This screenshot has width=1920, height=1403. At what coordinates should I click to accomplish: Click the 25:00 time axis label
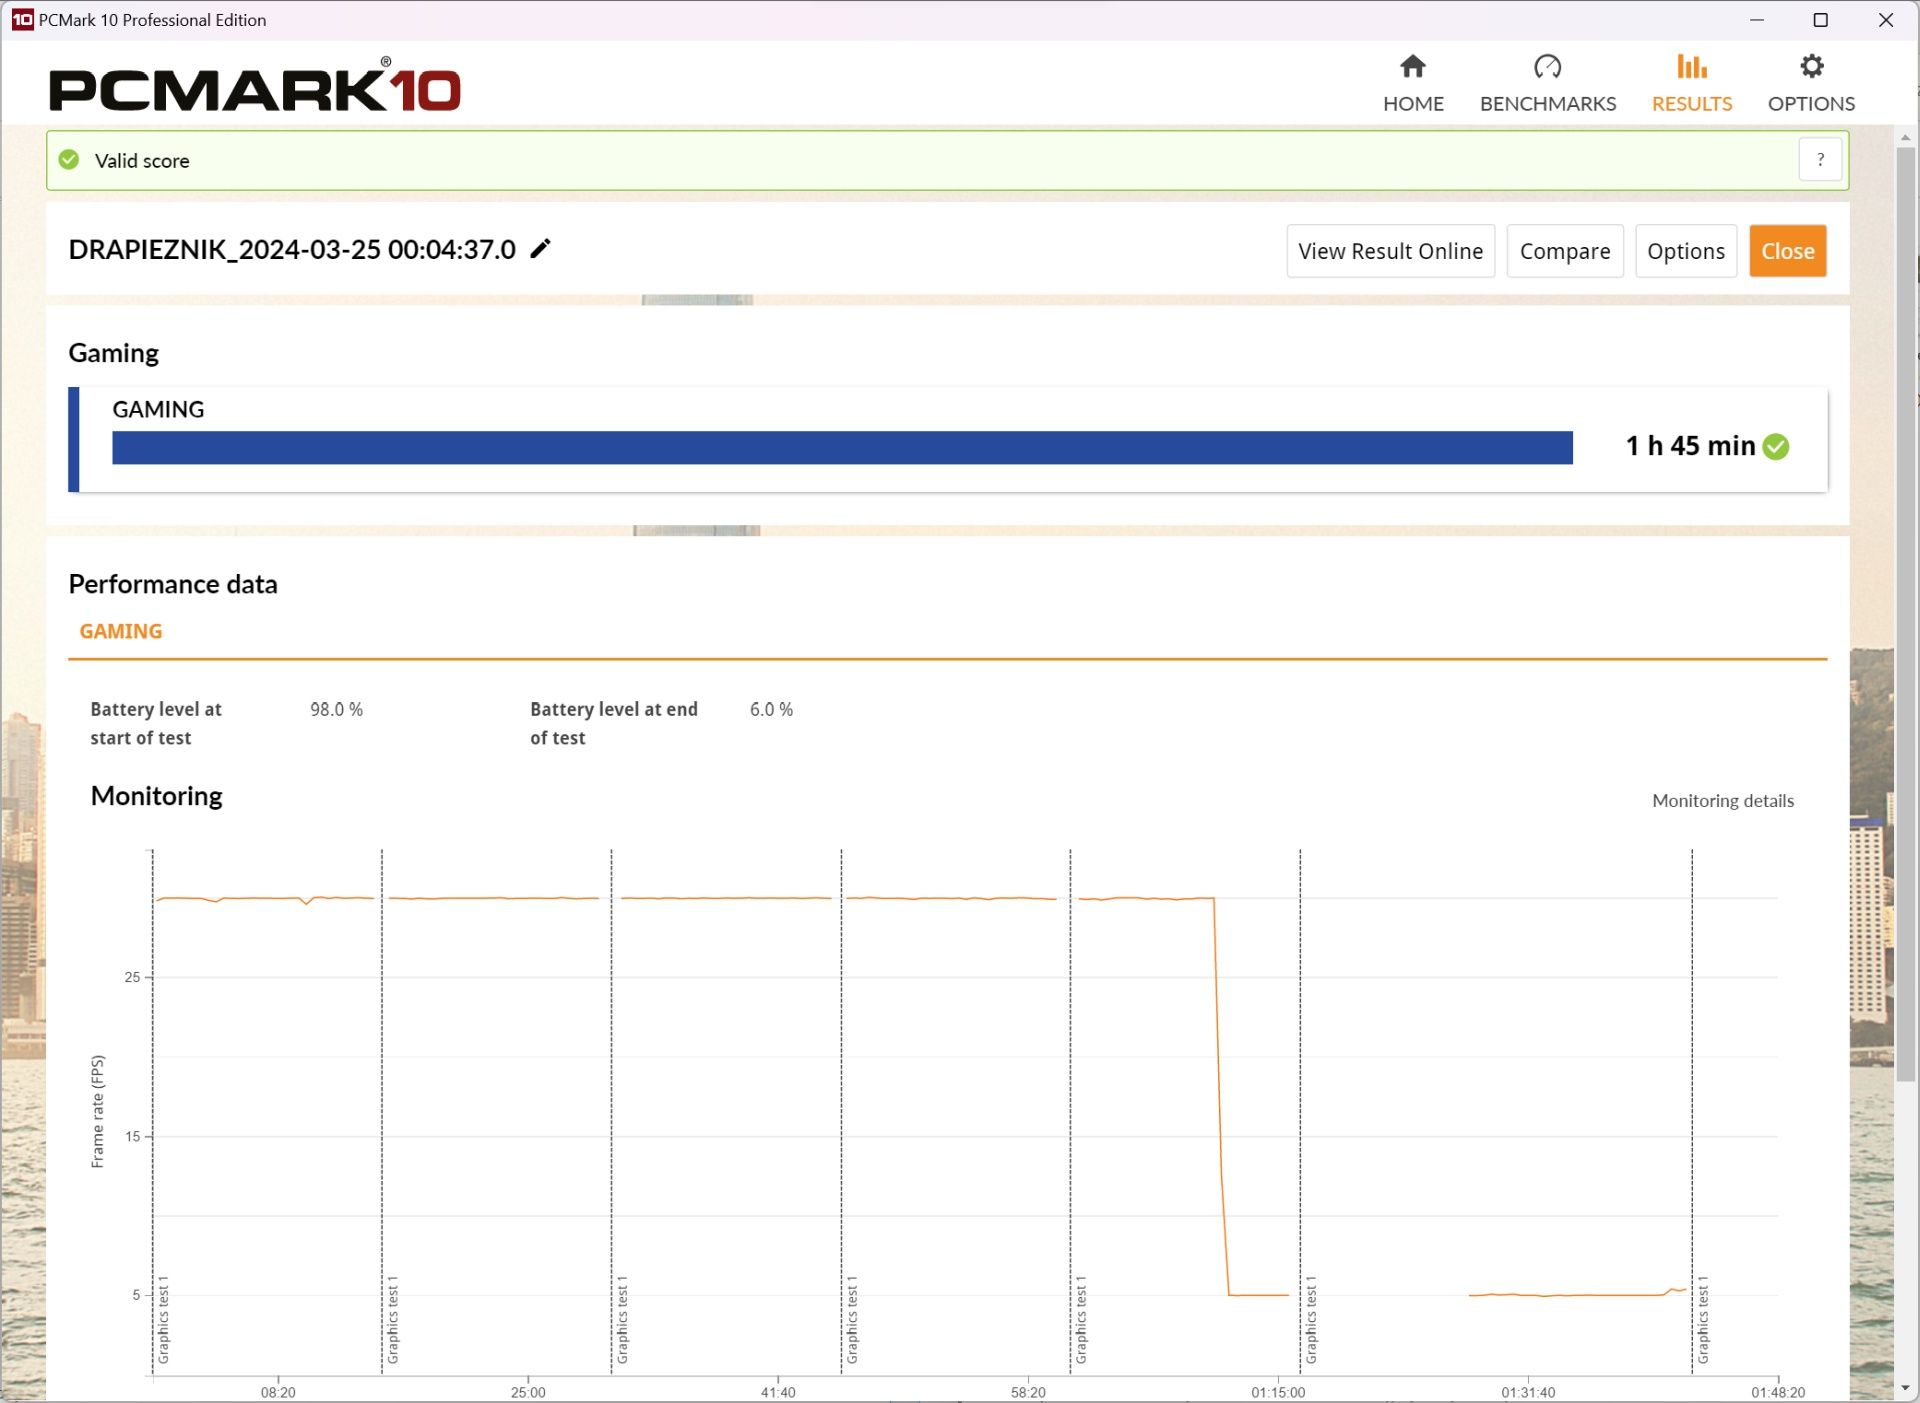point(528,1392)
